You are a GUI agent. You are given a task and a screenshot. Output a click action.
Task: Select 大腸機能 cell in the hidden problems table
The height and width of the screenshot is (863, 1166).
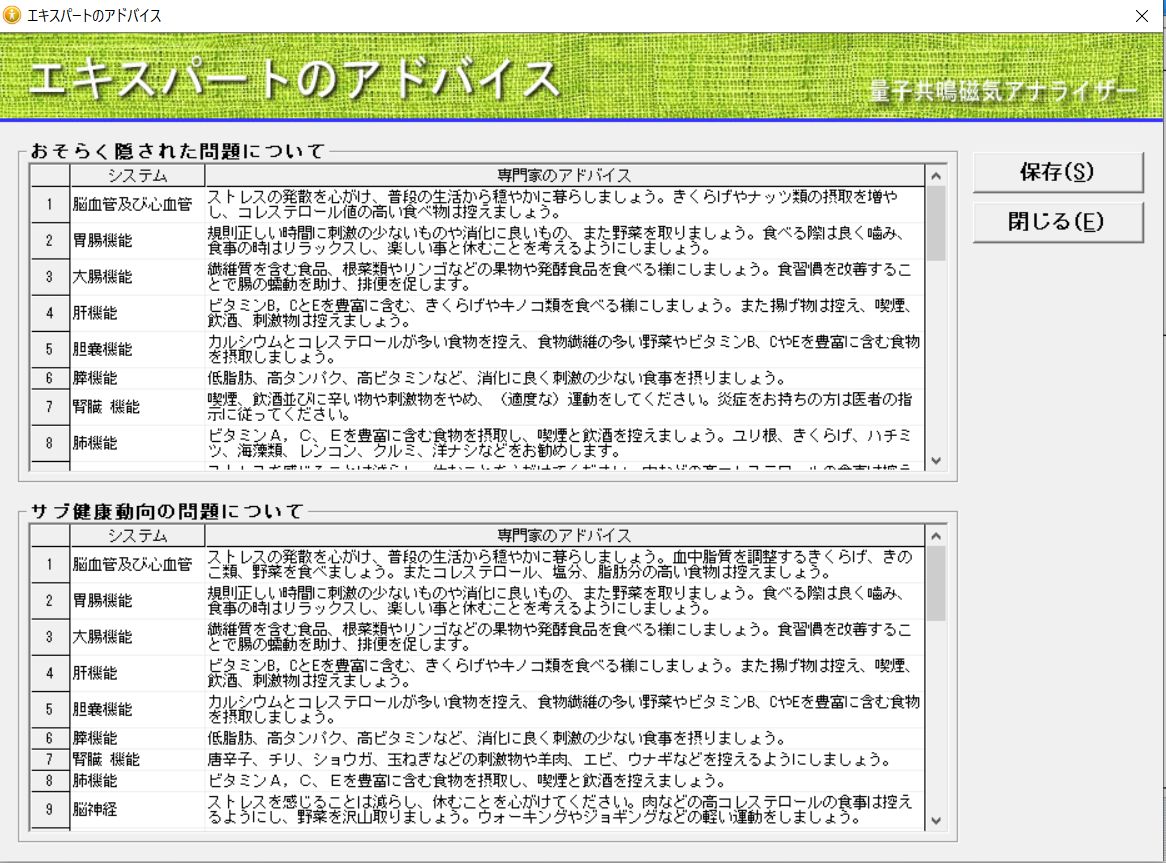point(137,277)
